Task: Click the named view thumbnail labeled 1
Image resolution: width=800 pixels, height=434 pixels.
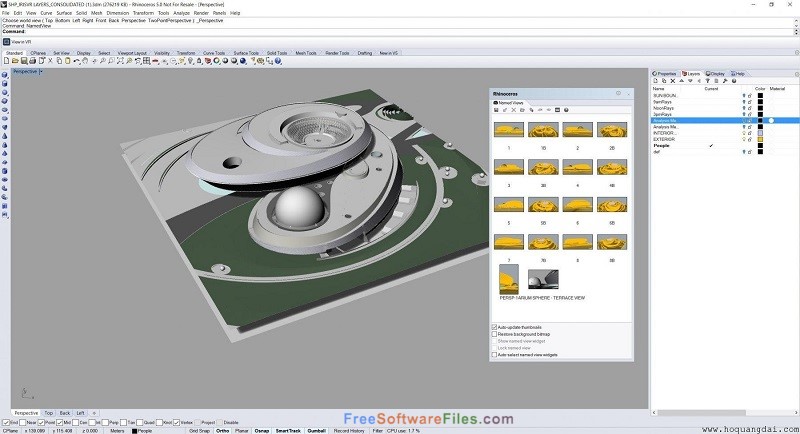Action: (x=509, y=130)
